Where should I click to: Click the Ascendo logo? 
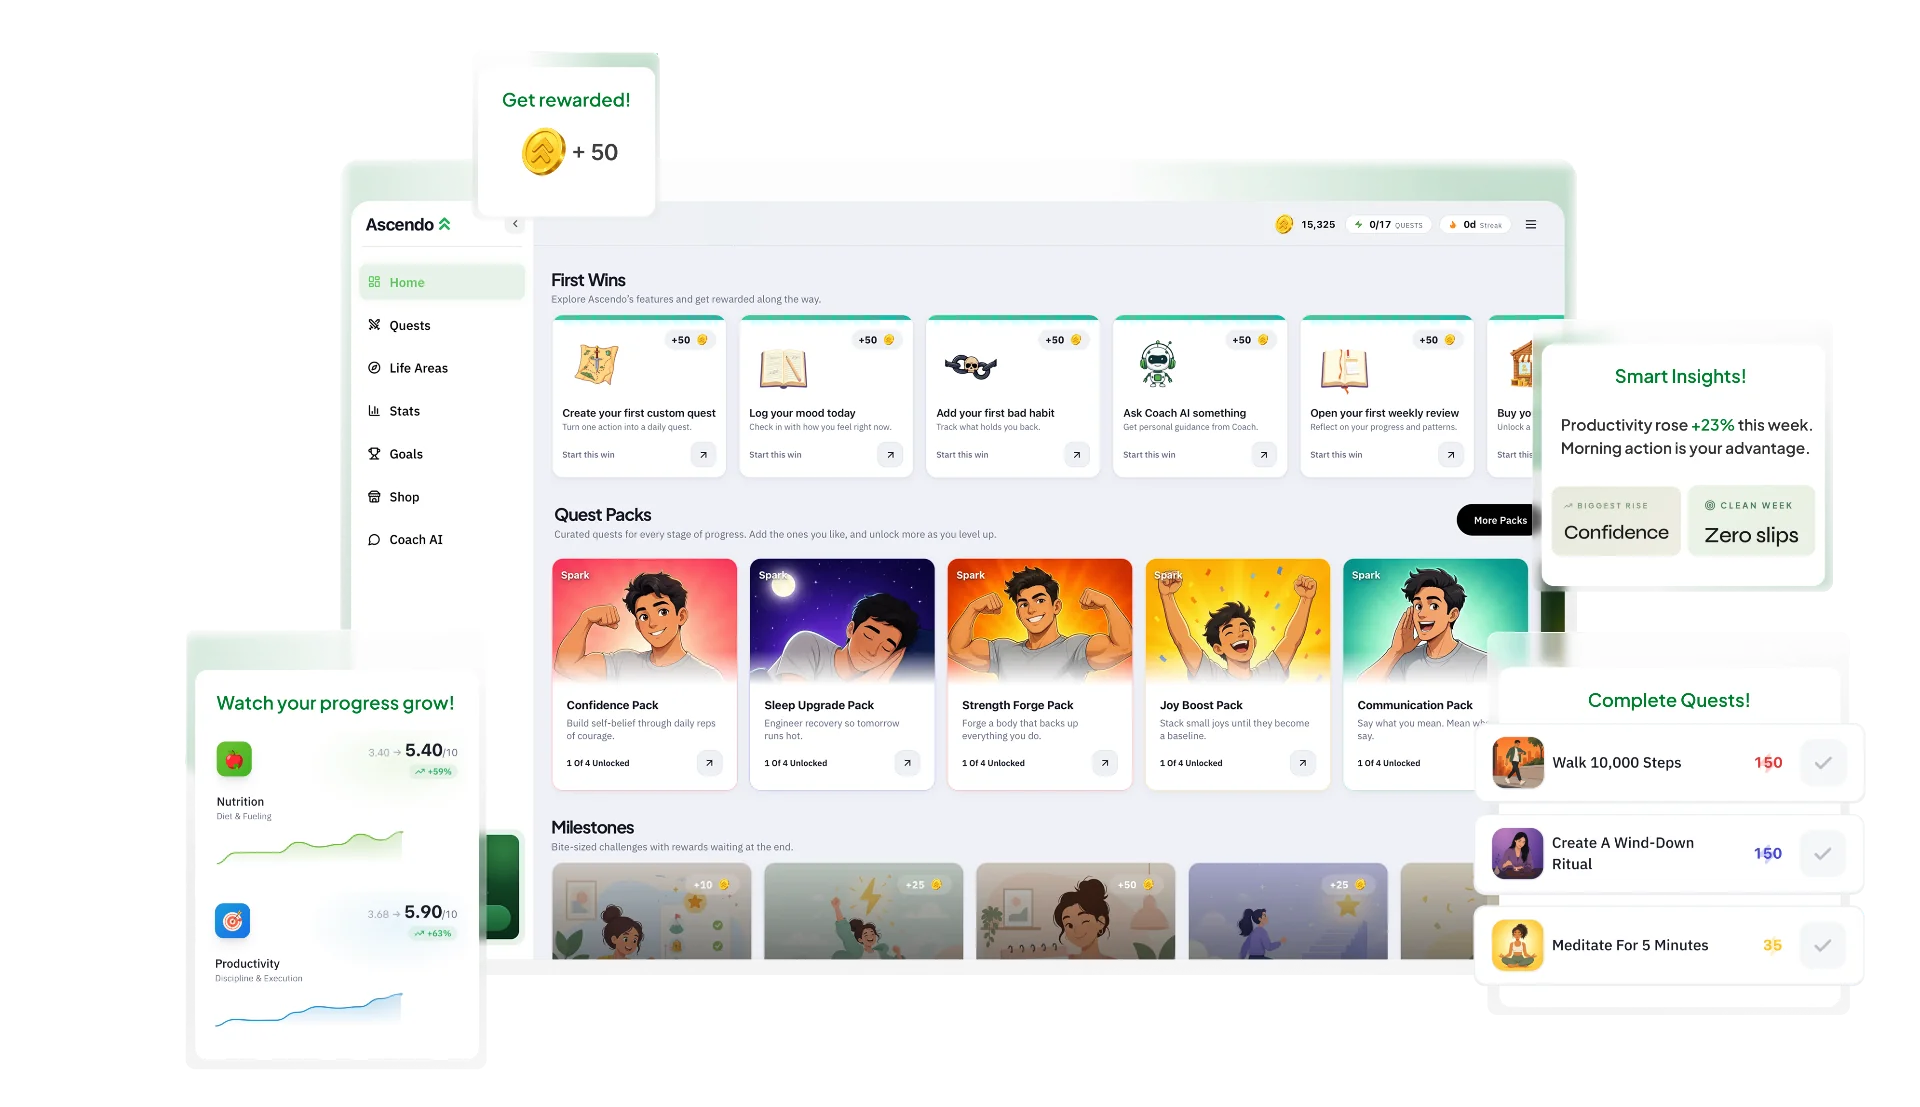pyautogui.click(x=408, y=225)
